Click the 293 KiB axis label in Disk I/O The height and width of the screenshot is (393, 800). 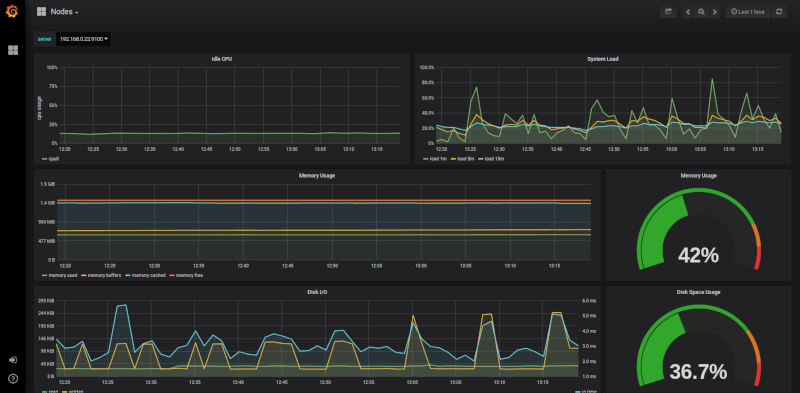47,301
